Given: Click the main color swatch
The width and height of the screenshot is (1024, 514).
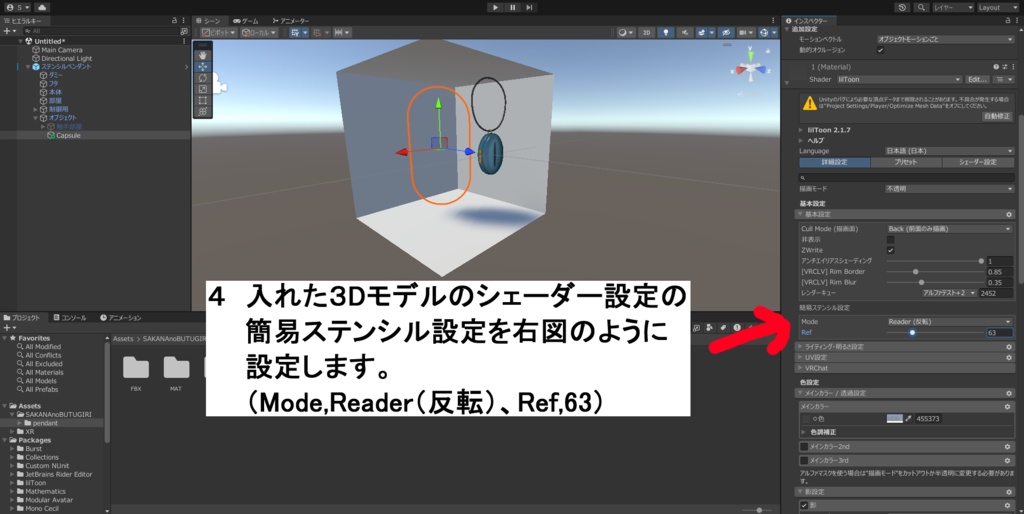Looking at the screenshot, I should pos(894,419).
